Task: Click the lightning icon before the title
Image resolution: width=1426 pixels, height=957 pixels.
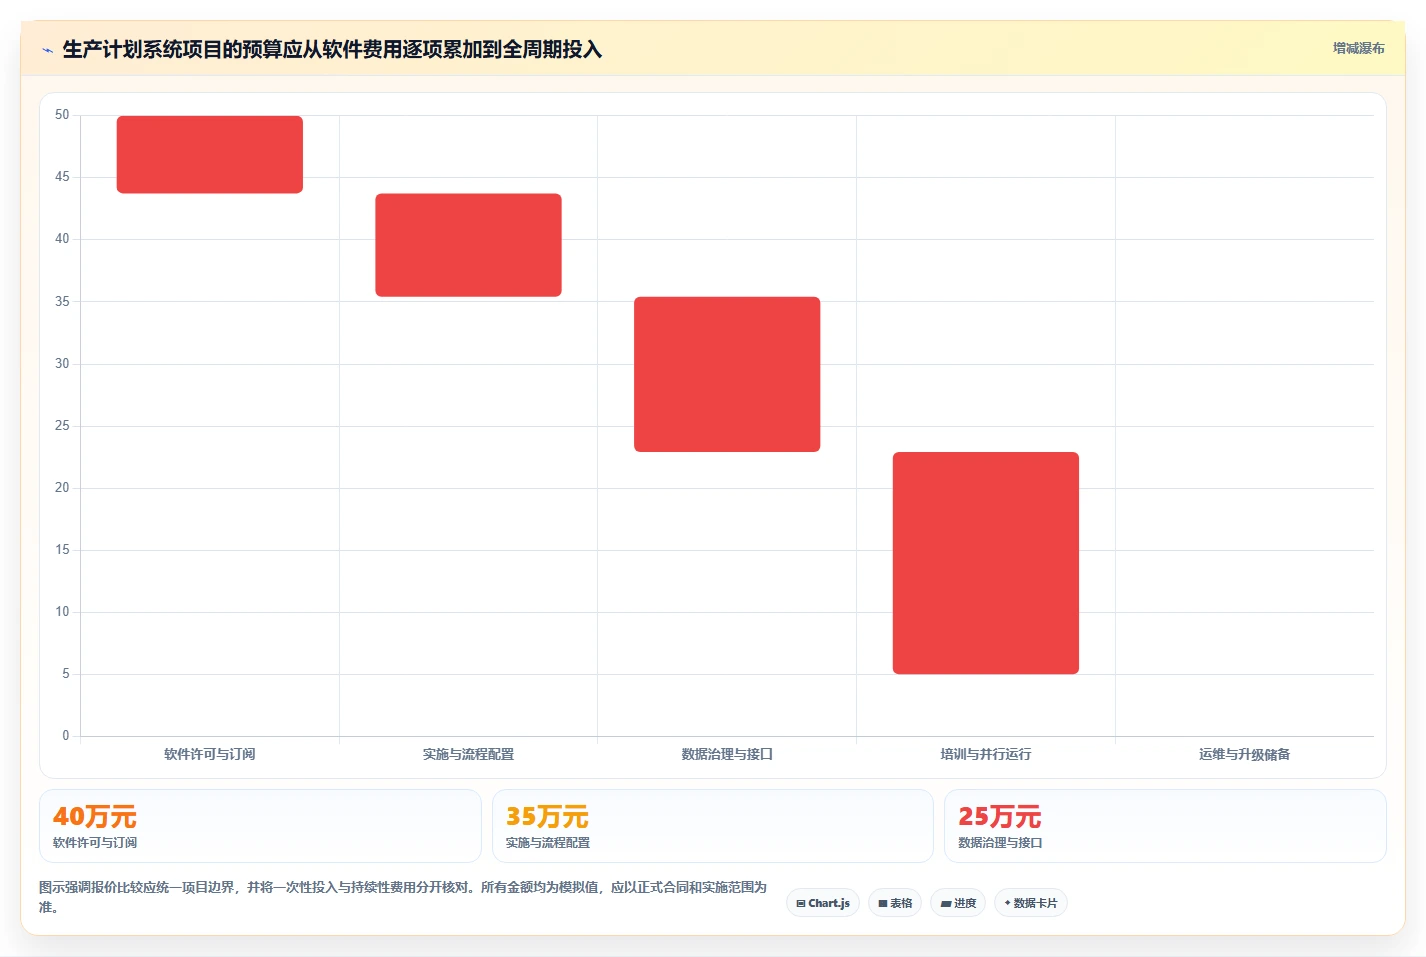Action: click(x=47, y=50)
